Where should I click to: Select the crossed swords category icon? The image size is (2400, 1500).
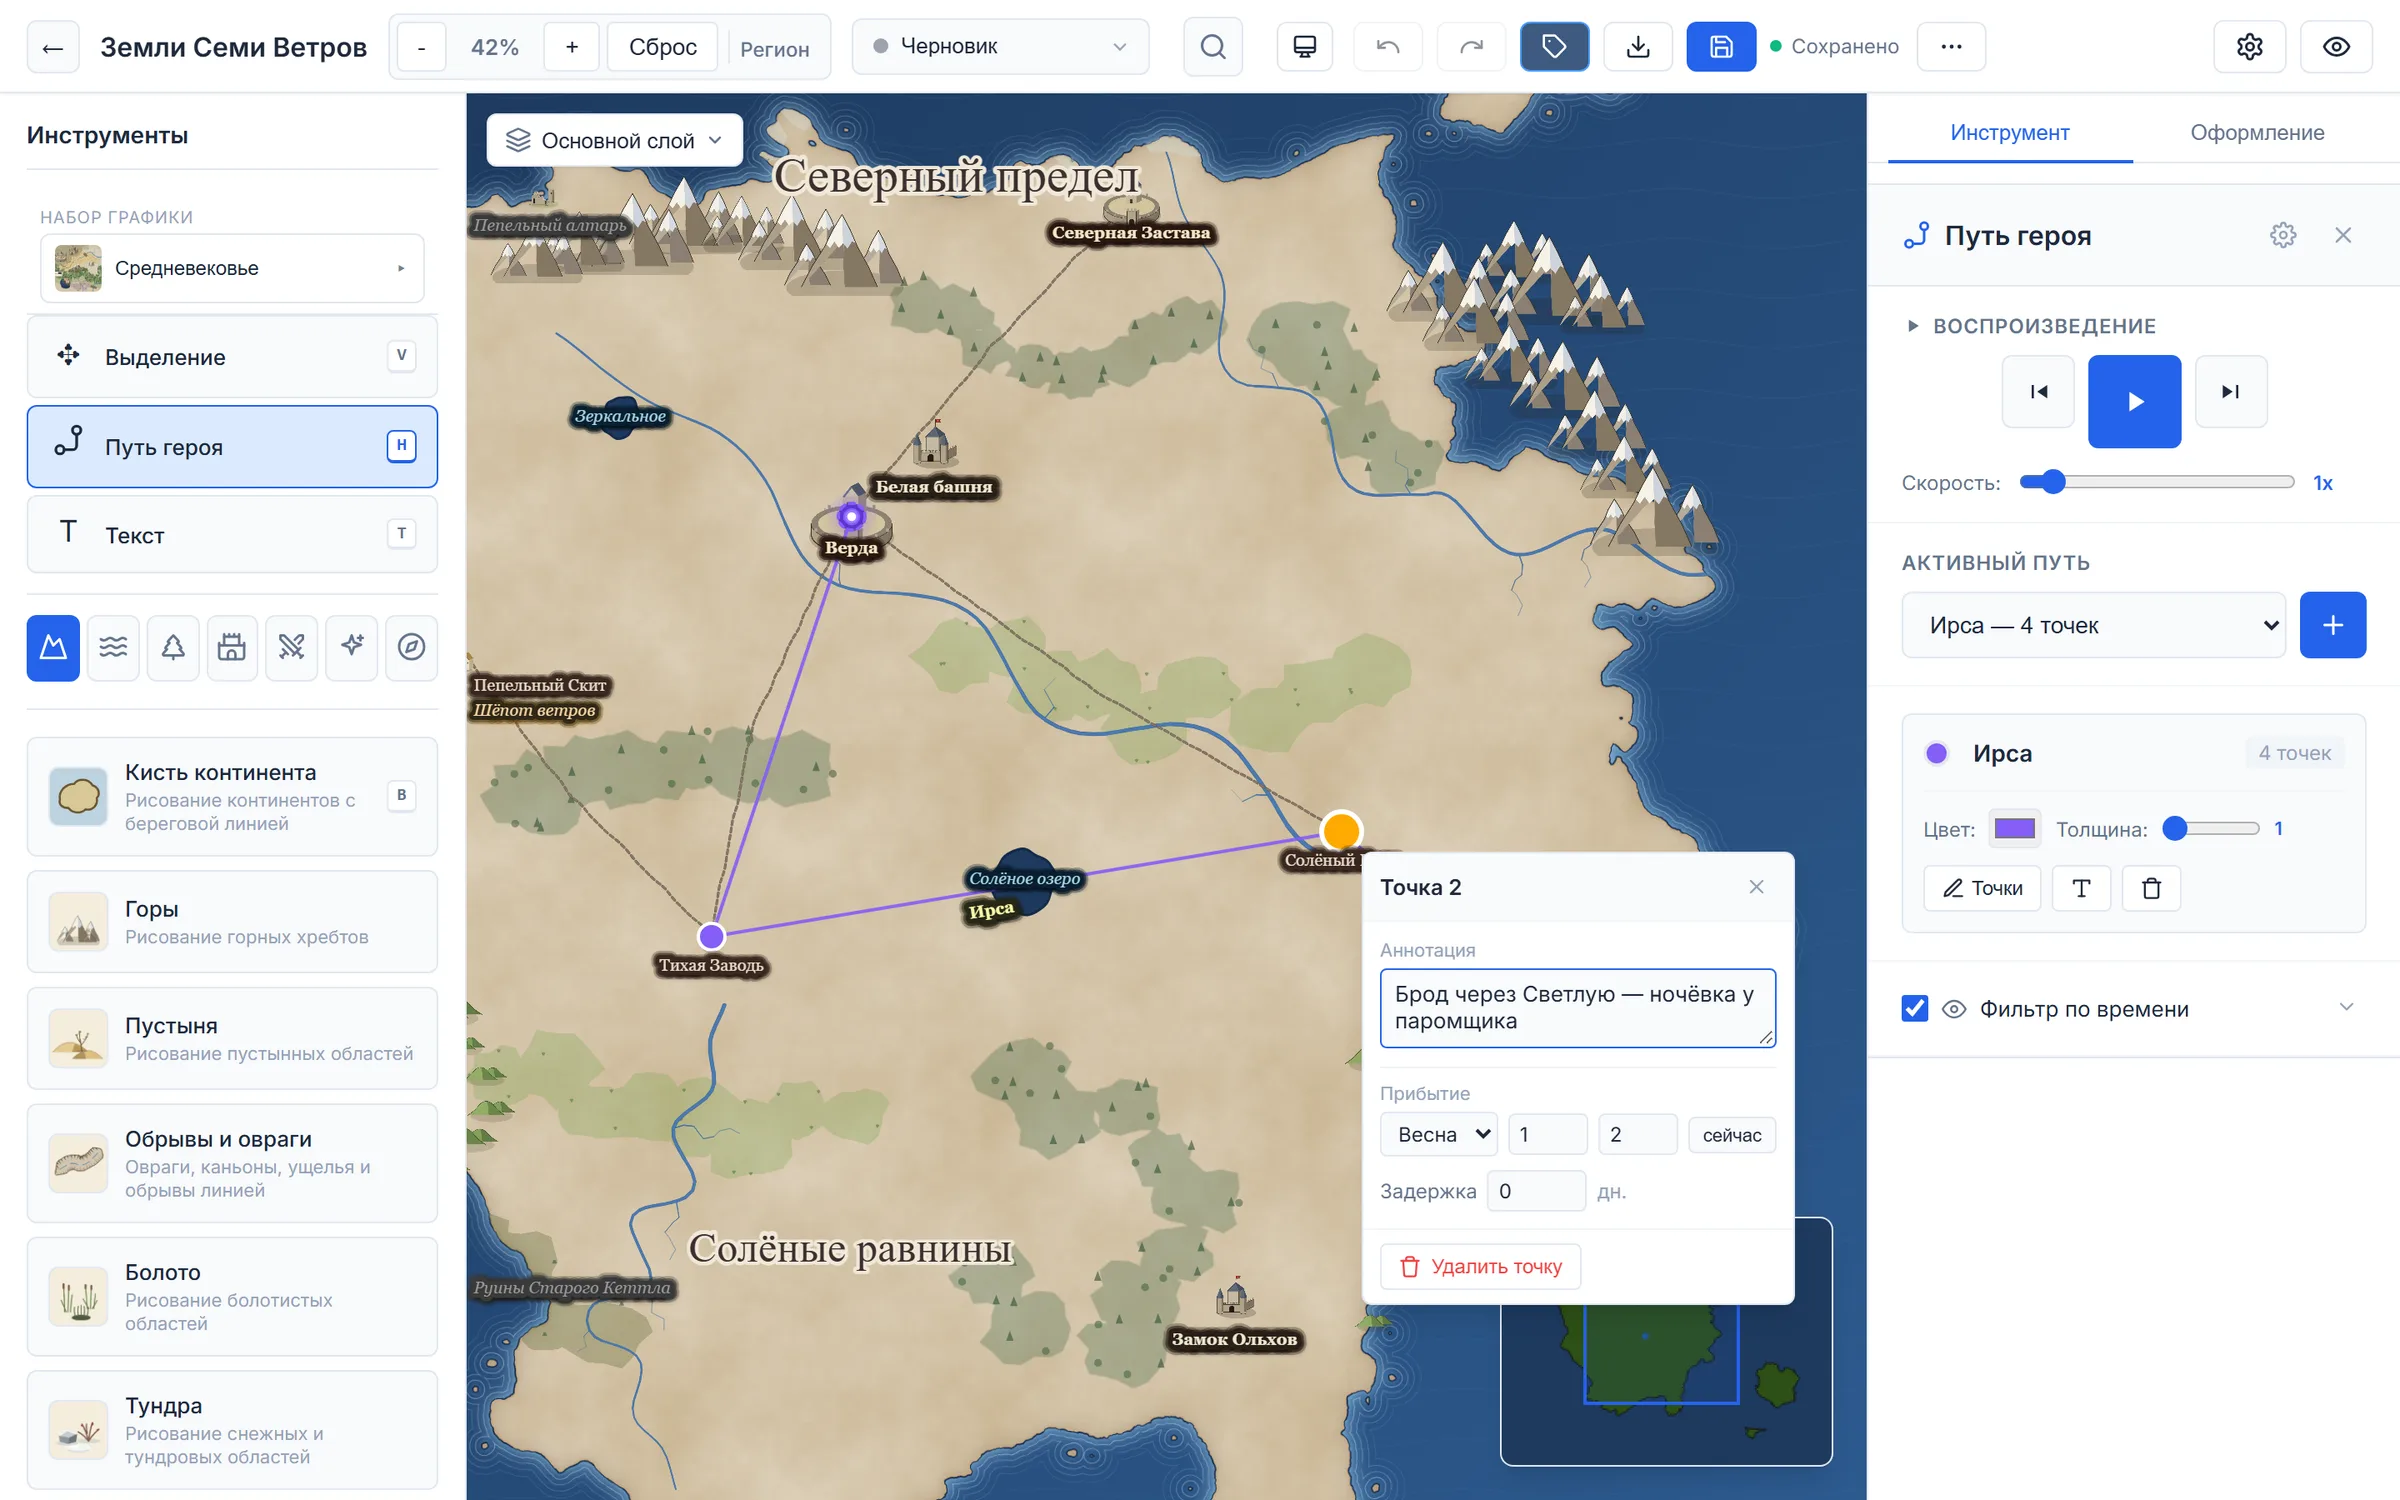291,647
